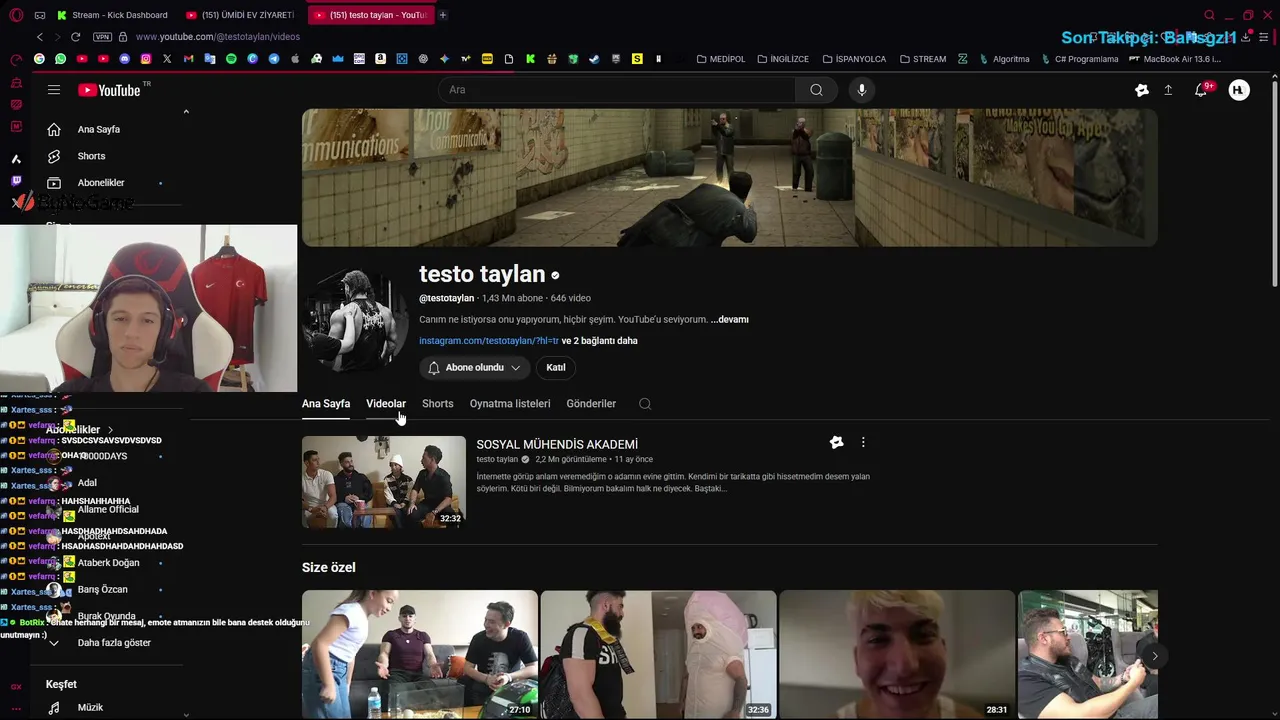Open Ana Sayfa in the YouTube sidebar
Screen dimensions: 1280x720
coord(99,129)
